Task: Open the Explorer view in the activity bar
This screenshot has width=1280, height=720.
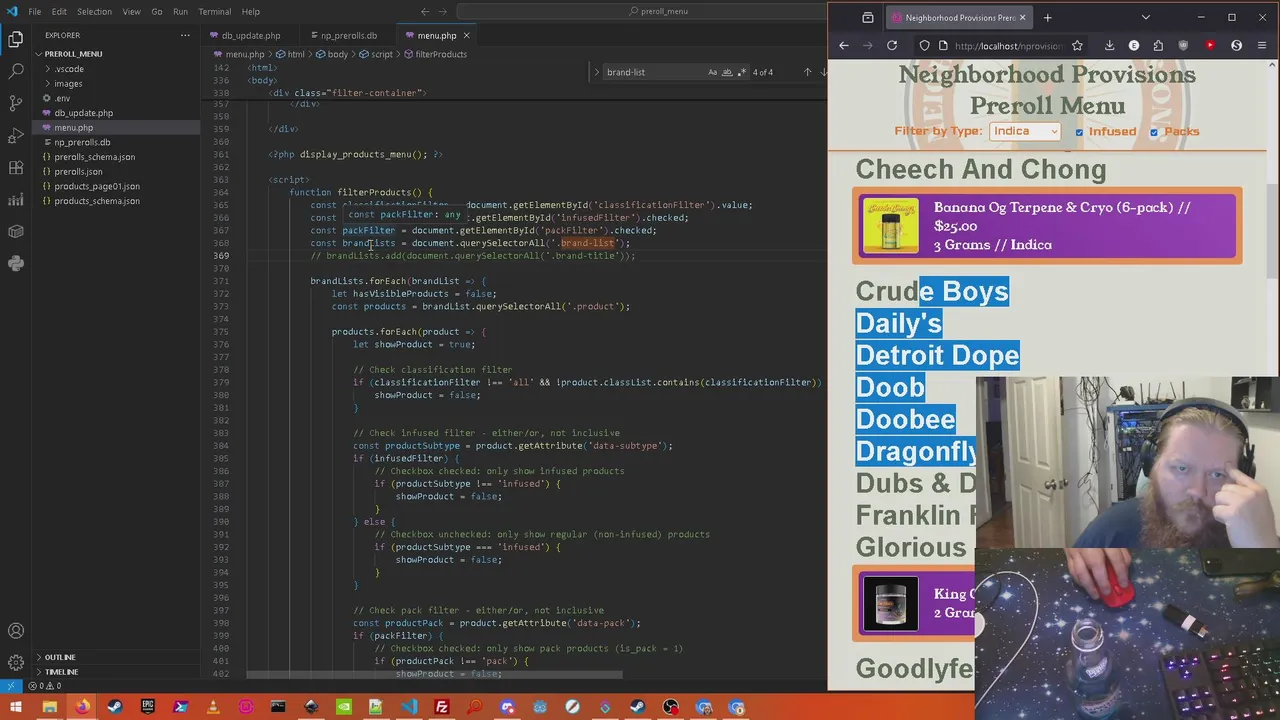Action: point(16,39)
